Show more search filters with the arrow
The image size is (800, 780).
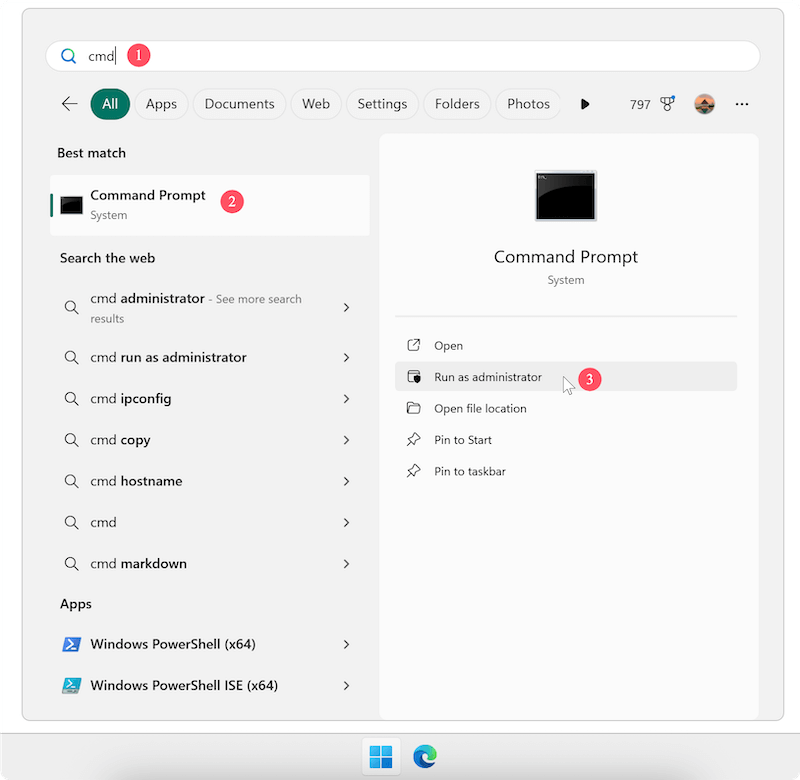coord(585,103)
